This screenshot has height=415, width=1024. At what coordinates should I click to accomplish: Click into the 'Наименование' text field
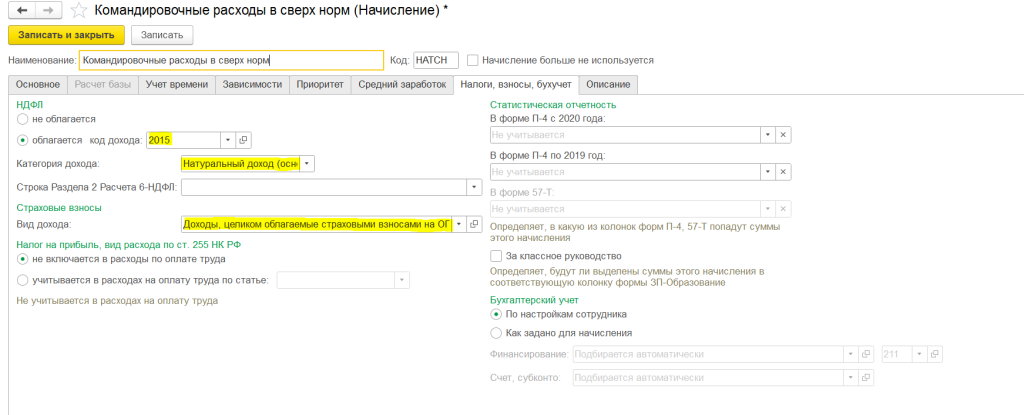230,60
